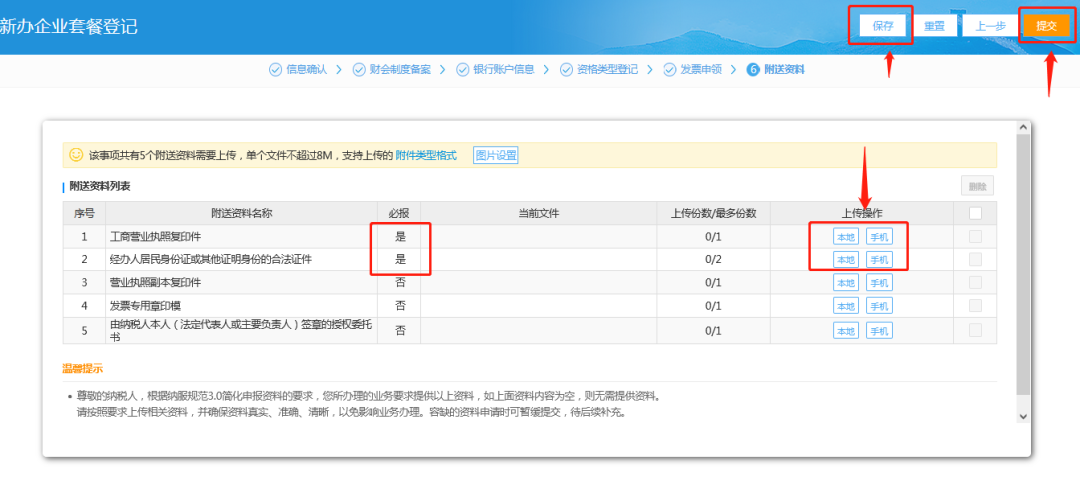Screen dimensions: 1080x485
Task: Click the 重置 button
Action: [x=935, y=26]
